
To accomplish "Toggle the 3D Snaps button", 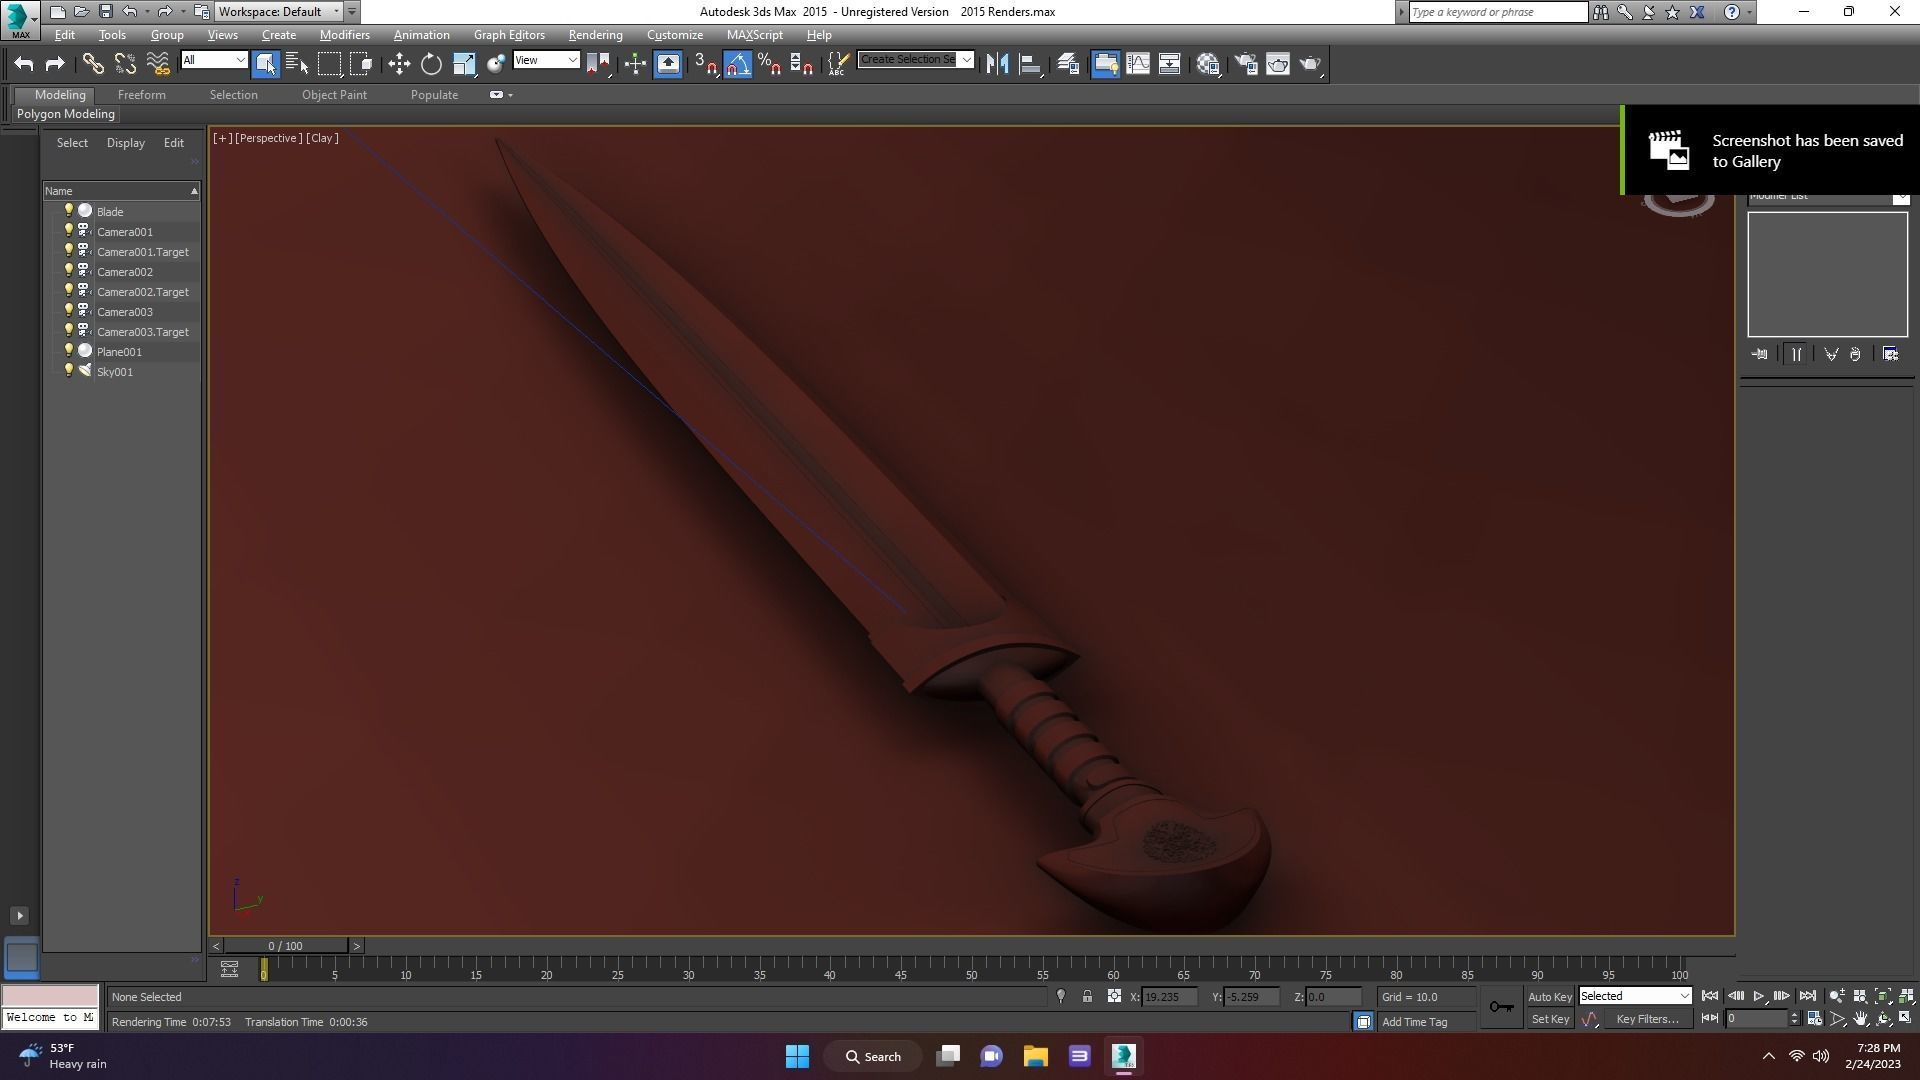I will tap(706, 64).
